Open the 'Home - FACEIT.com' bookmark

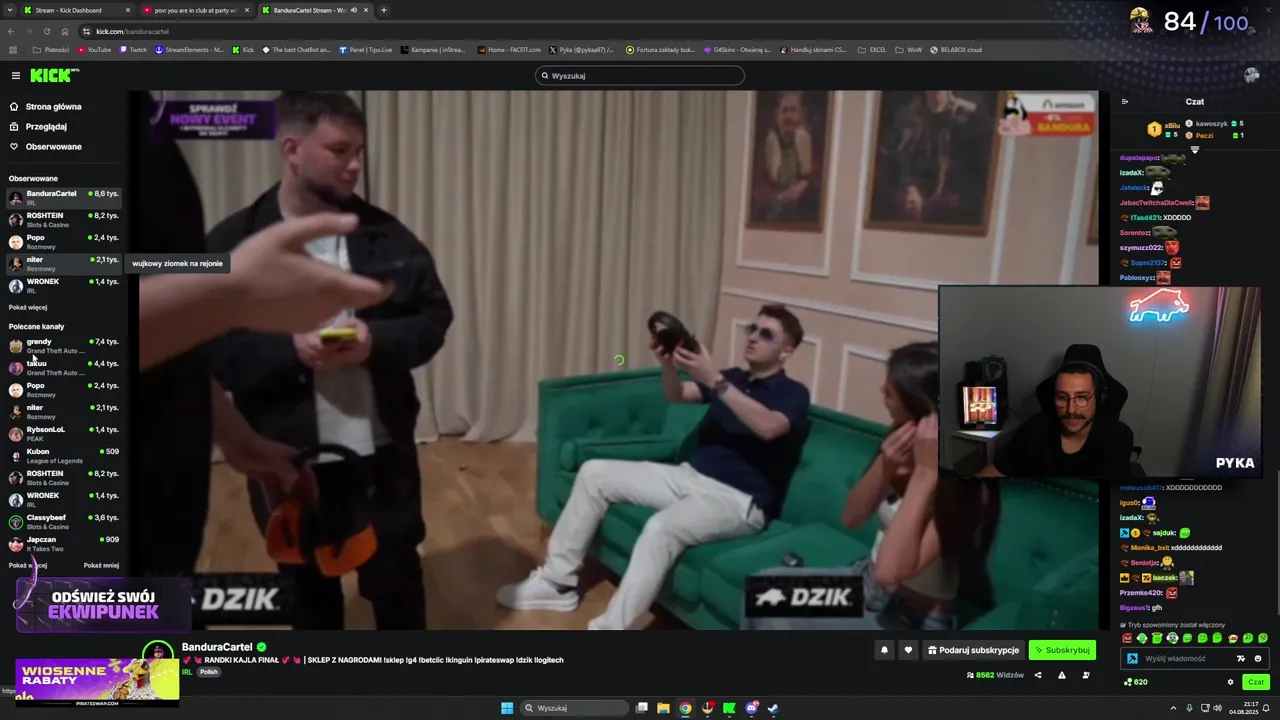pos(509,49)
